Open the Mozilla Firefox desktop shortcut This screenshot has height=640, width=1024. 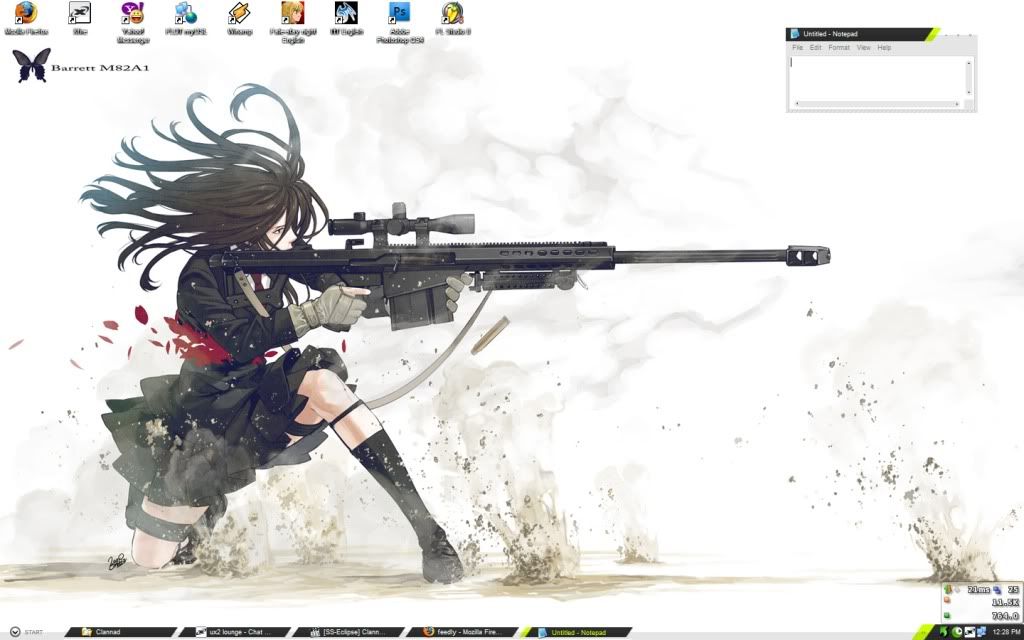(x=25, y=18)
